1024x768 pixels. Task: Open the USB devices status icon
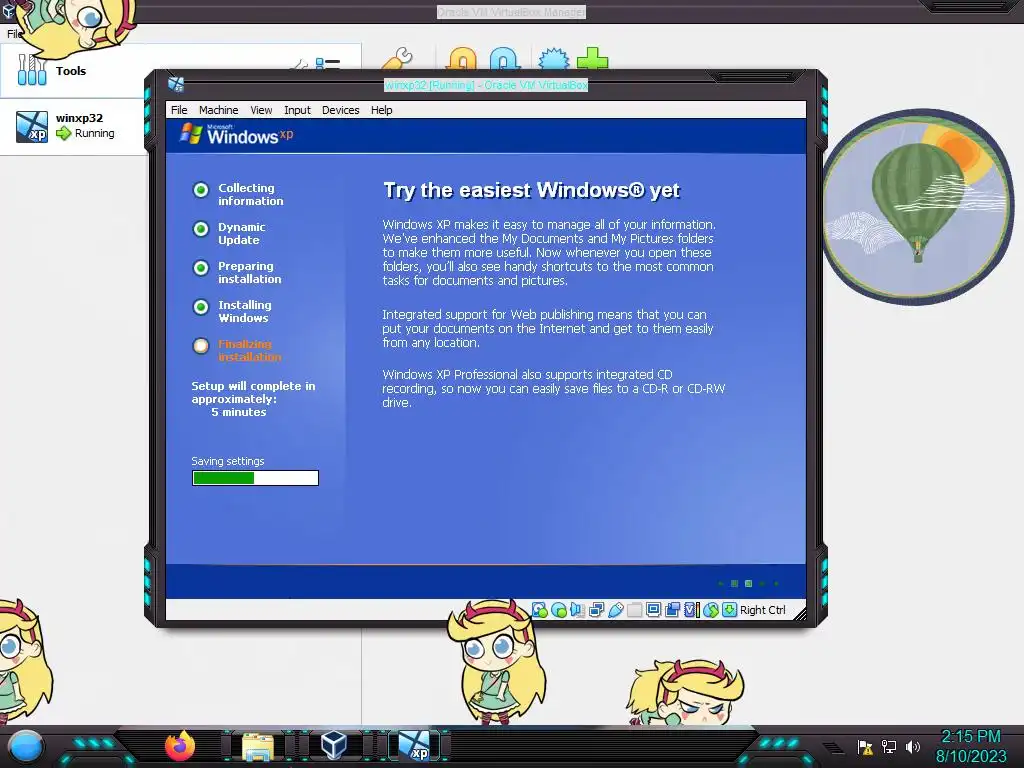[x=615, y=610]
